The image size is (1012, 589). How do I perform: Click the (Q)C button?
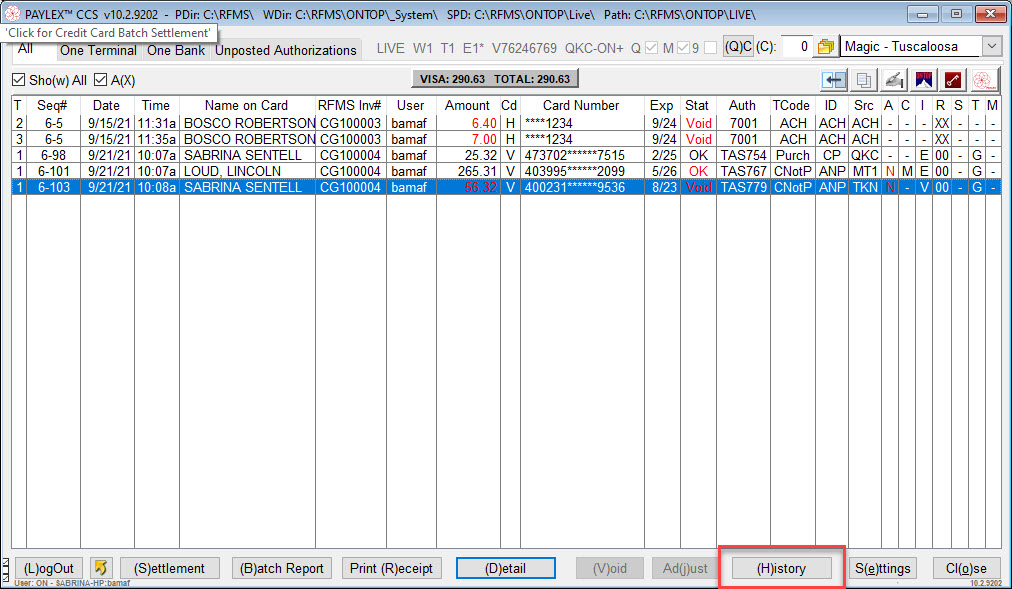(738, 46)
